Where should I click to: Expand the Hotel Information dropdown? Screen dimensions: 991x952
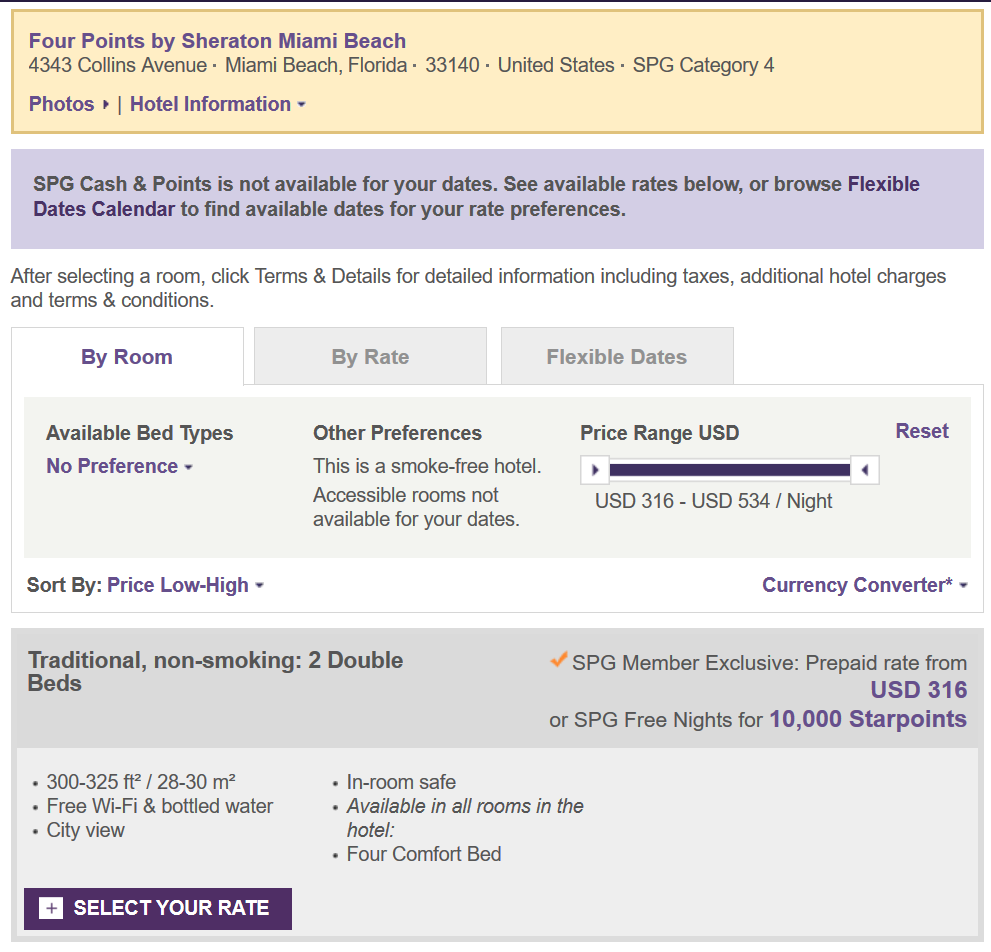coord(218,104)
